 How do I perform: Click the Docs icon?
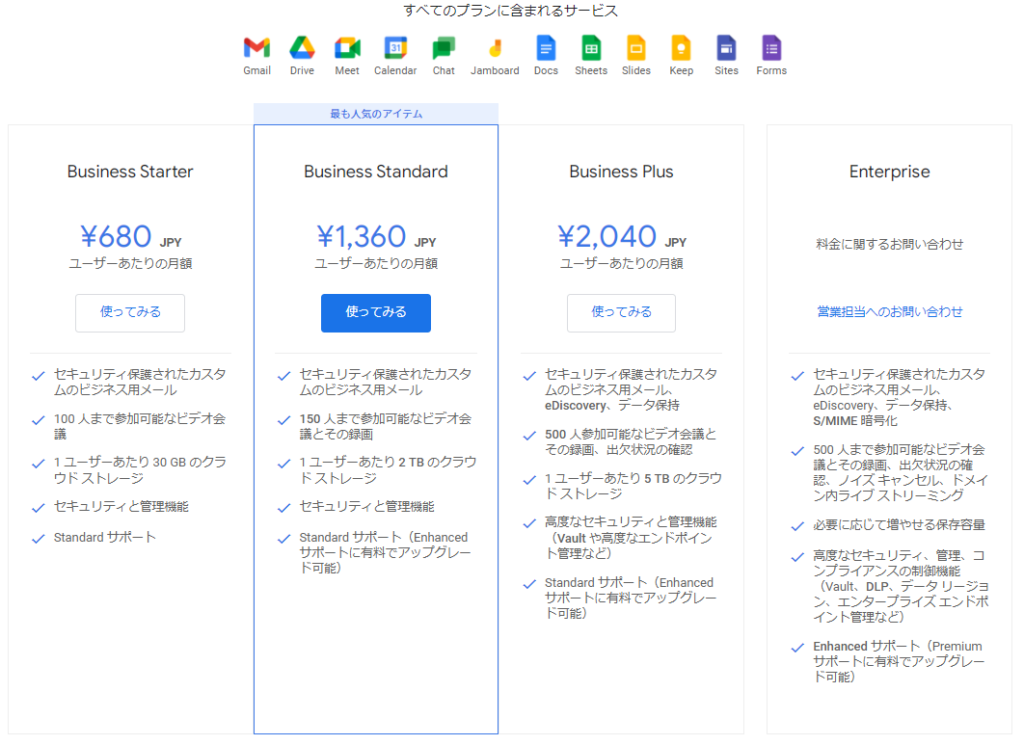[x=545, y=48]
